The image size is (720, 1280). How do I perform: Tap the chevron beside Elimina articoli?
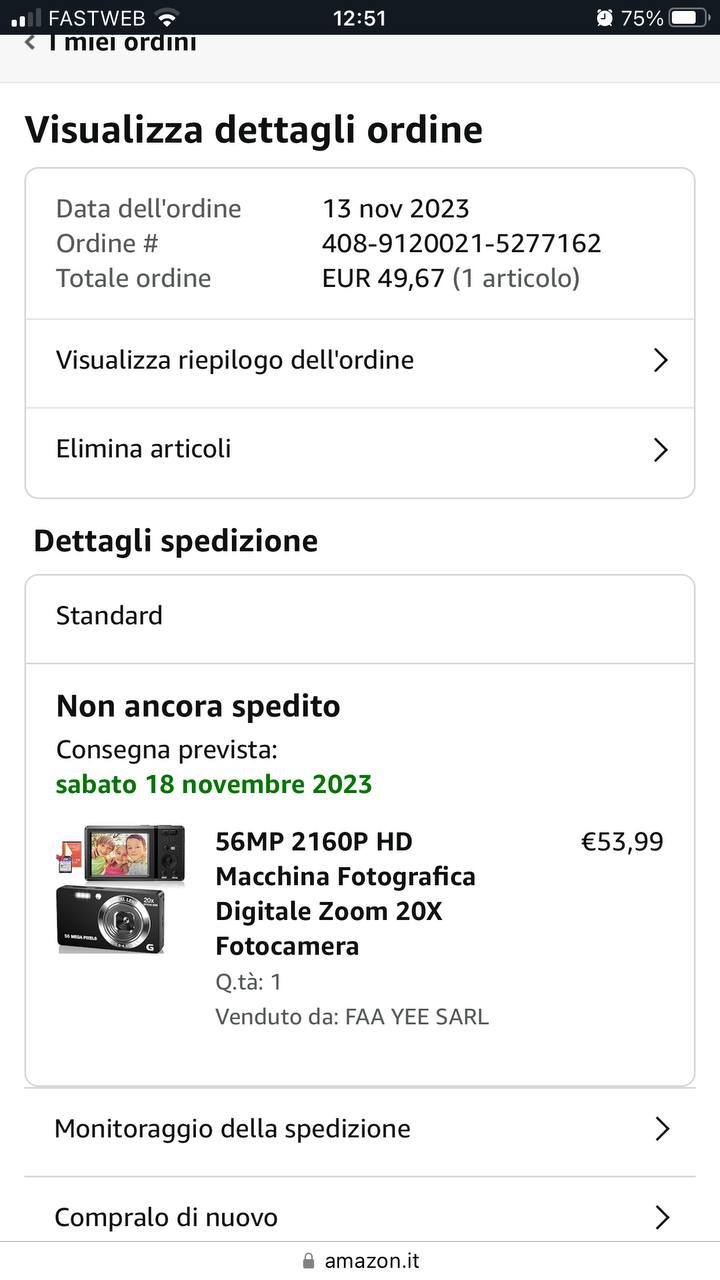pyautogui.click(x=660, y=450)
